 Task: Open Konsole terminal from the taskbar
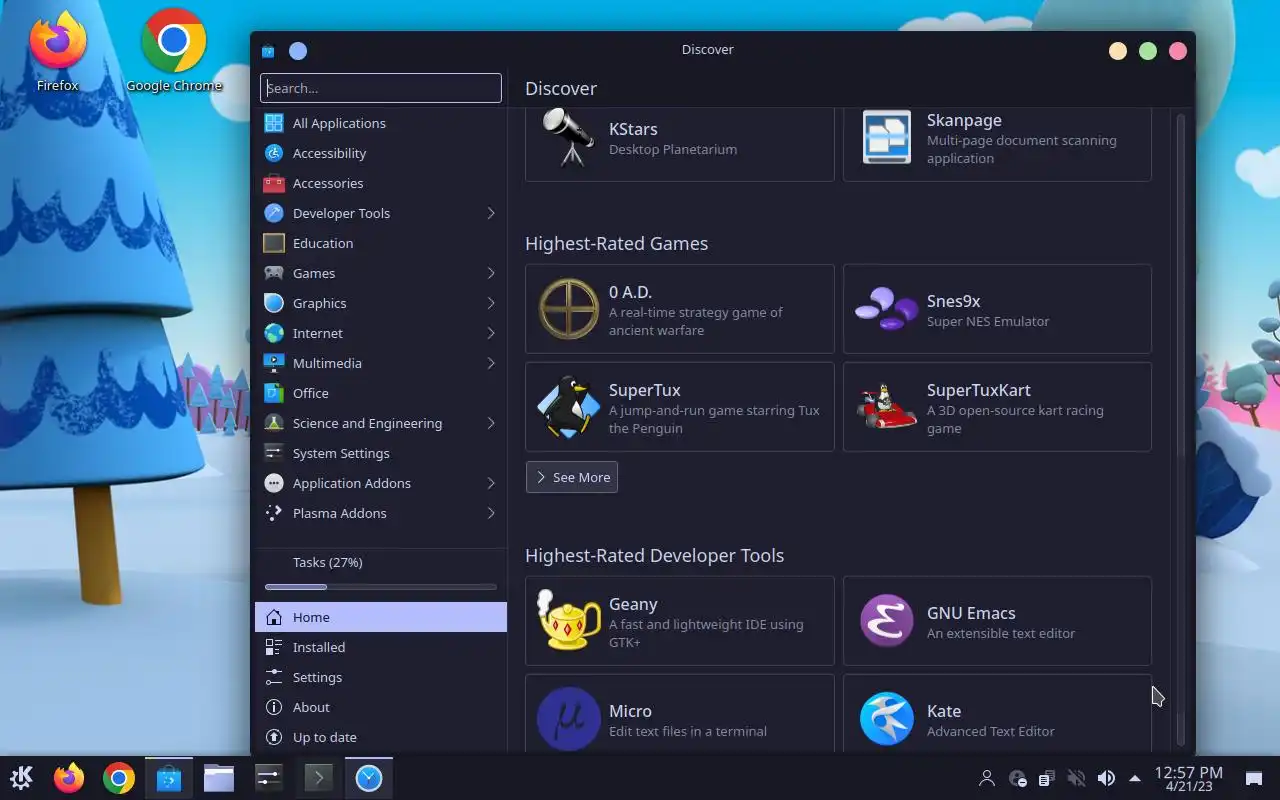coord(318,778)
